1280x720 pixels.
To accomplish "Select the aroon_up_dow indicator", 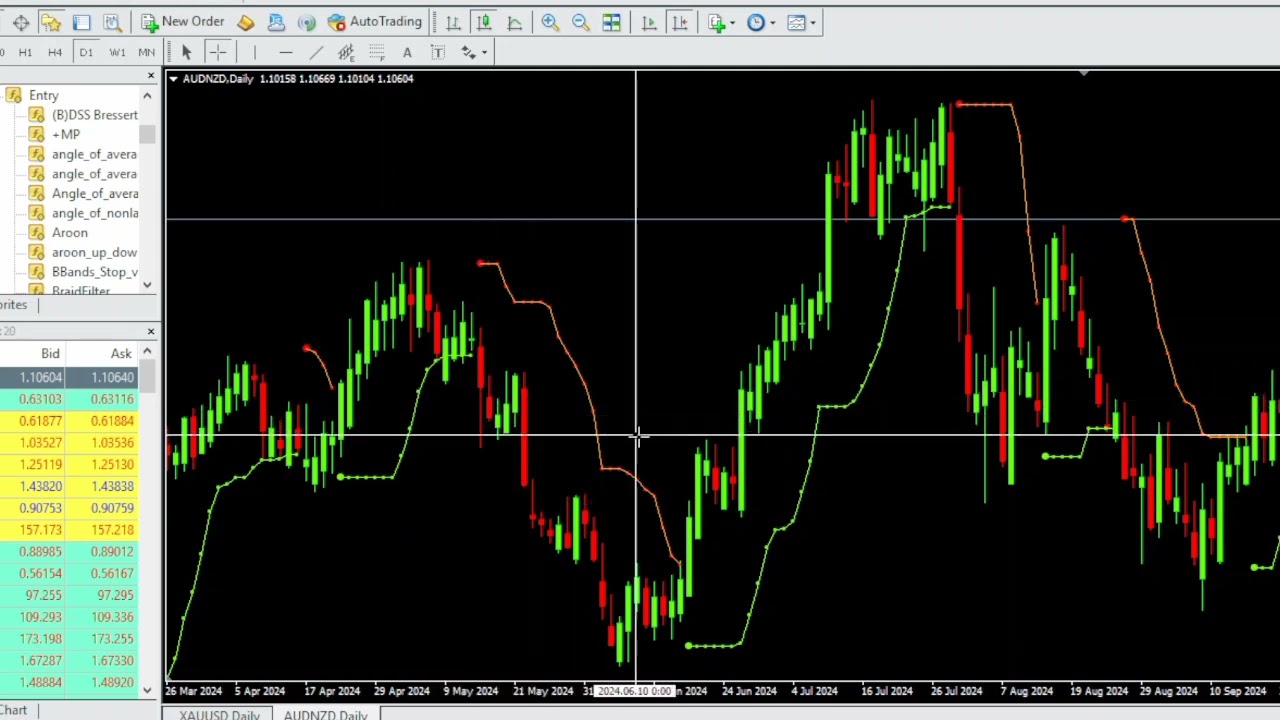I will coord(94,252).
